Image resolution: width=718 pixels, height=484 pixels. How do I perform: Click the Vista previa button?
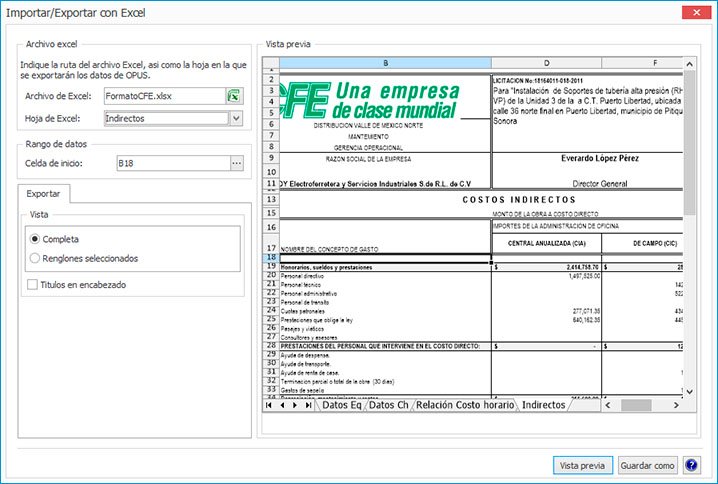[582, 465]
